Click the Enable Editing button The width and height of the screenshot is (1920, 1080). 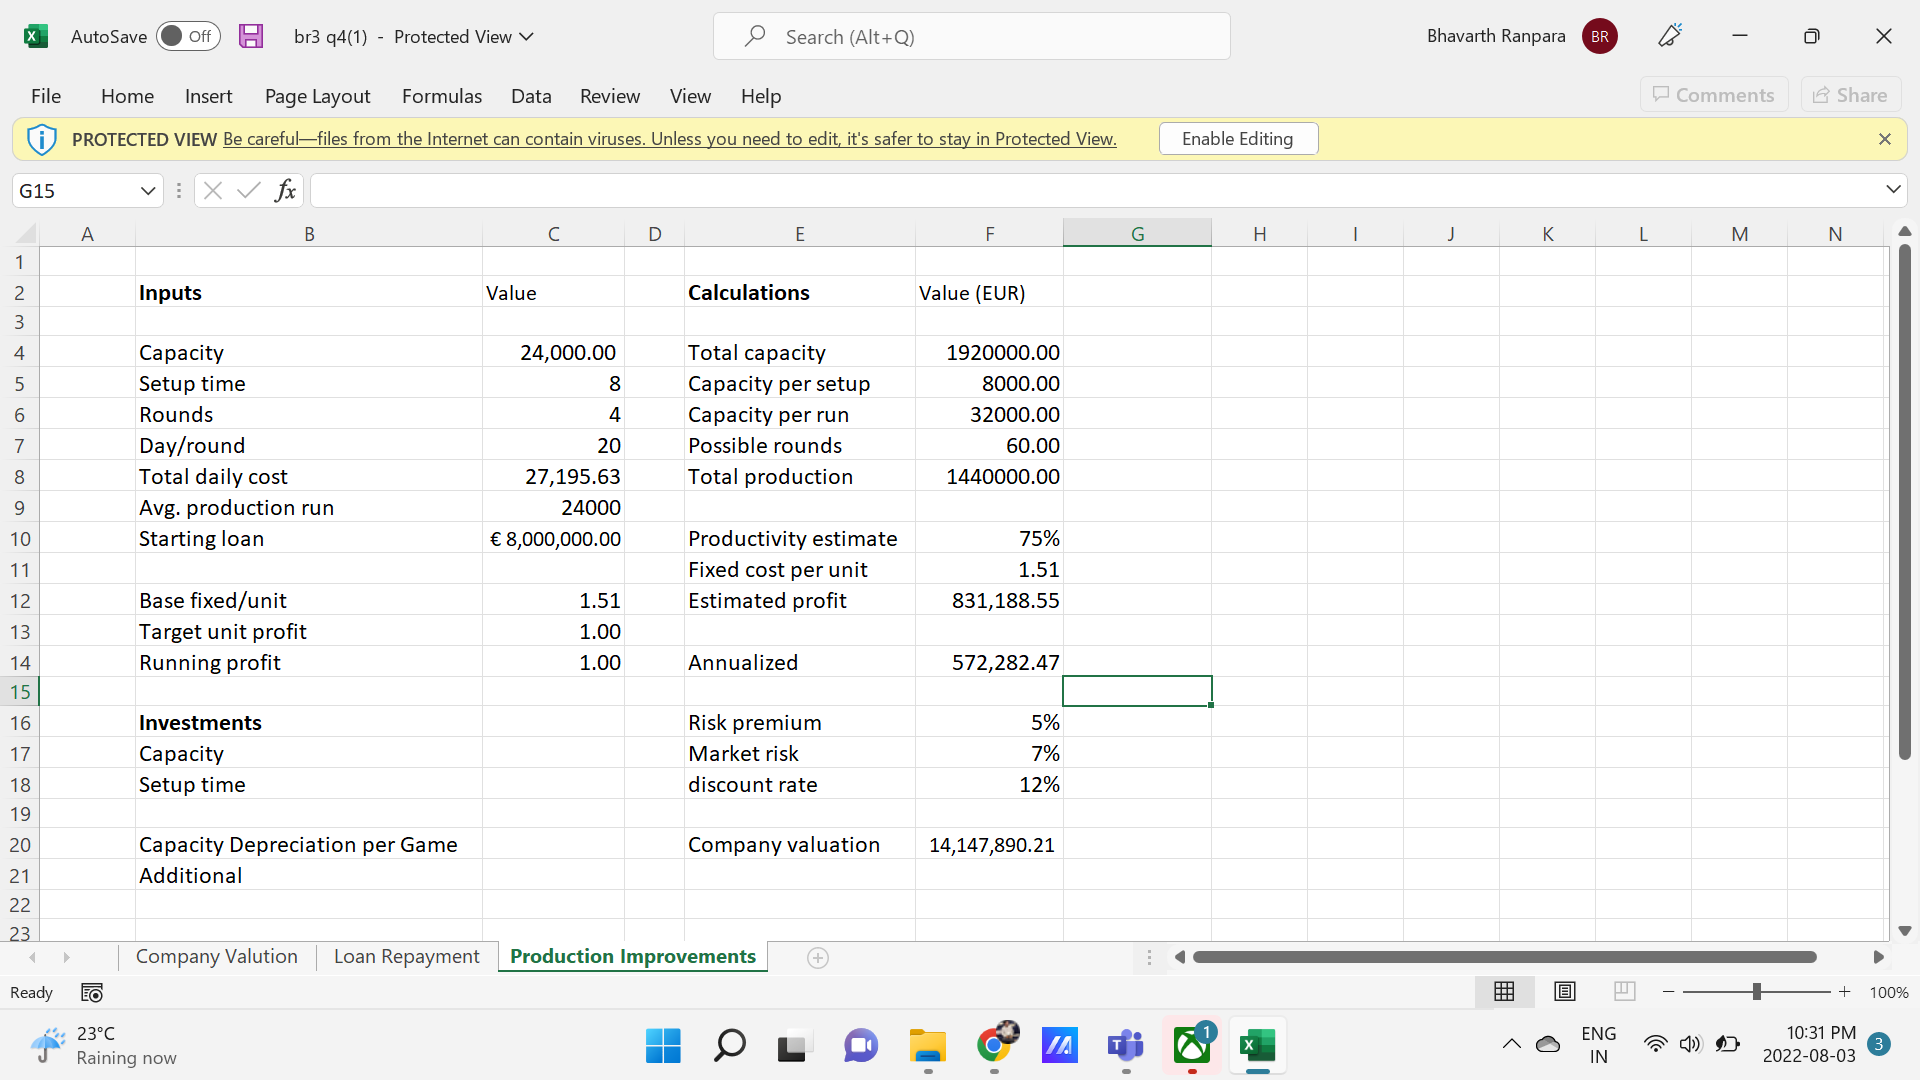(1237, 139)
